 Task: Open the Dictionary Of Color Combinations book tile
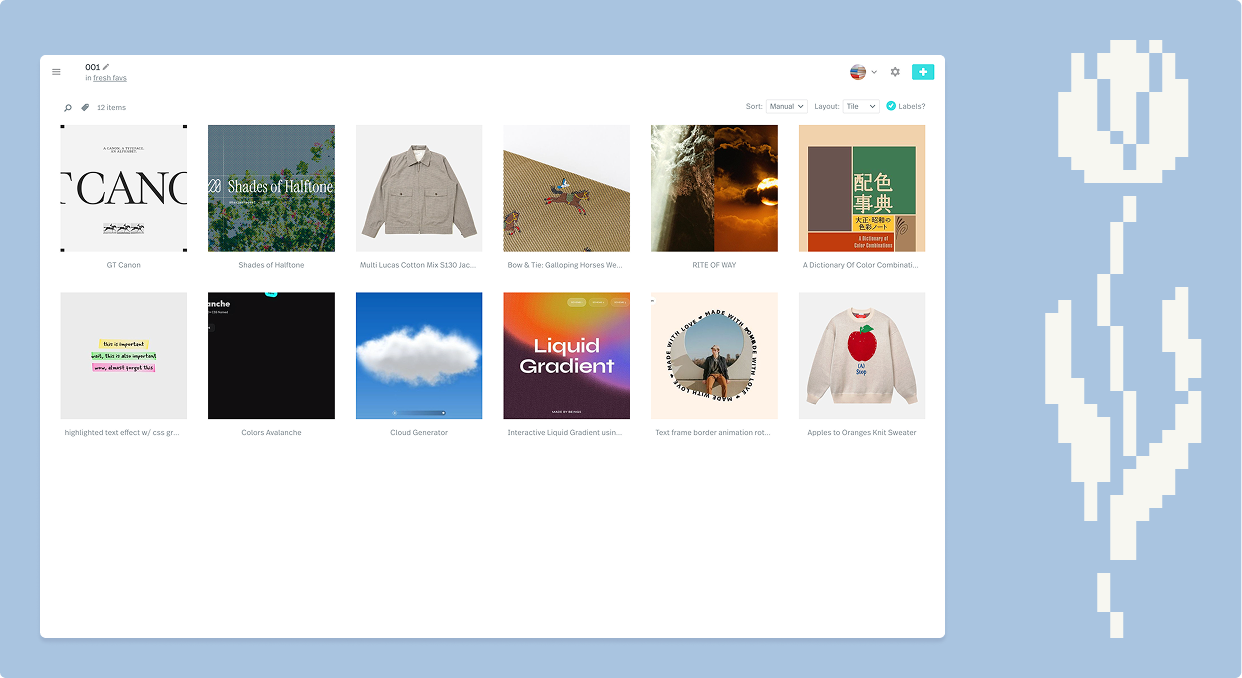click(x=862, y=188)
